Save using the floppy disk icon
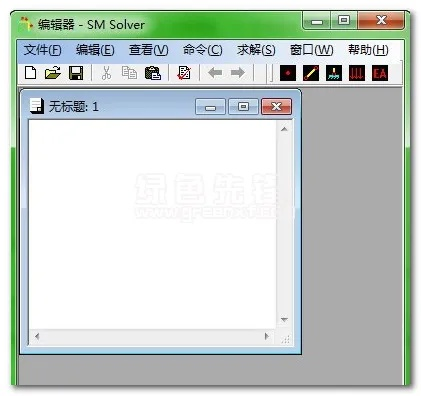The width and height of the screenshot is (421, 396). click(76, 73)
